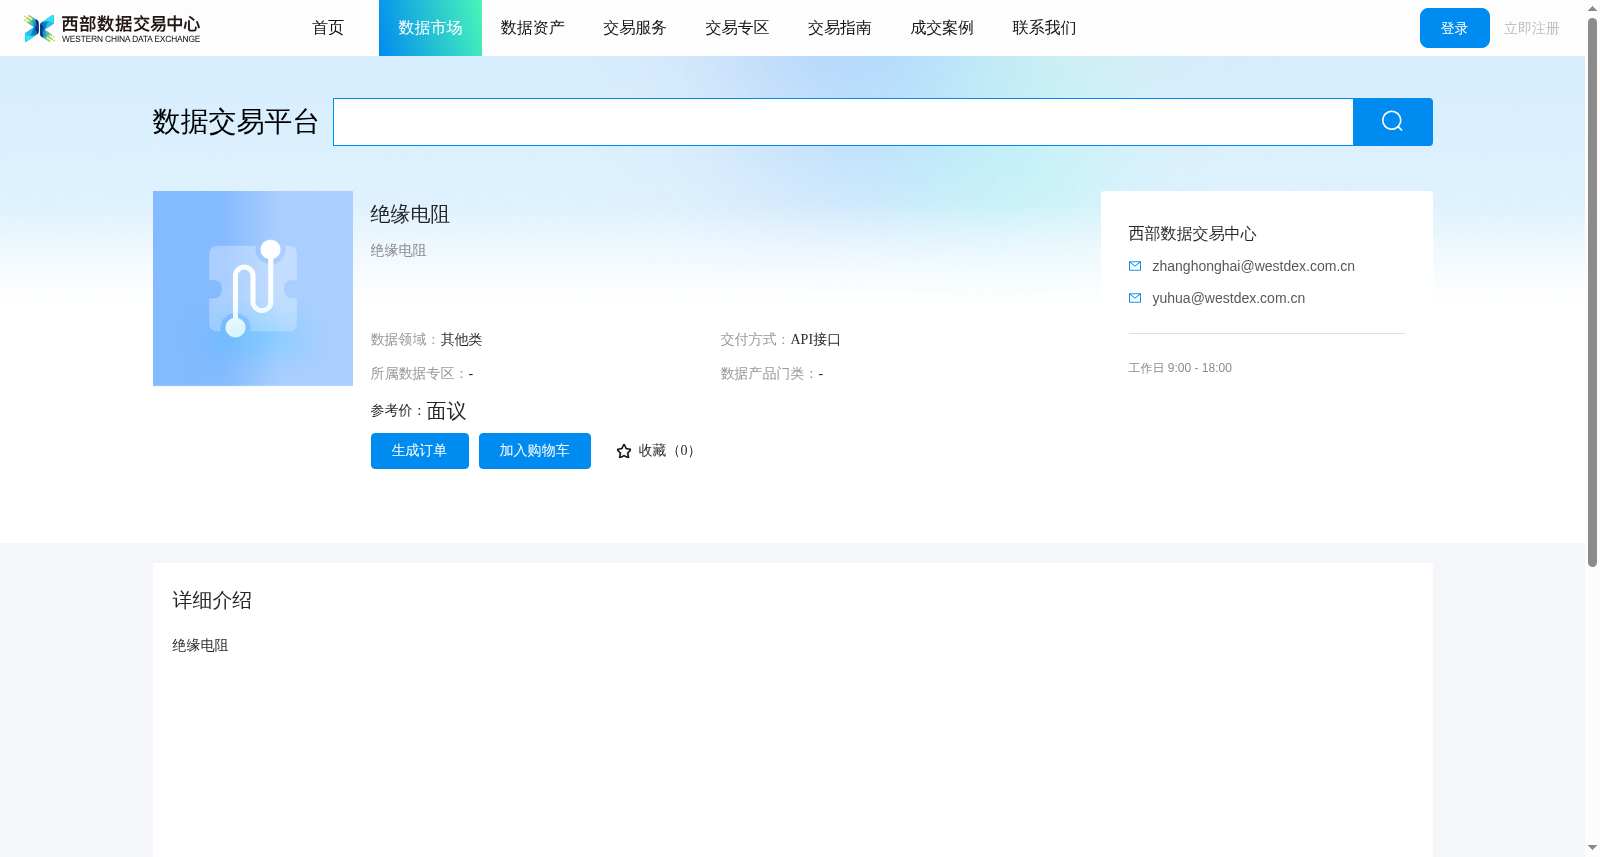The height and width of the screenshot is (857, 1600).
Task: Click the 收藏 (0) label
Action: (x=668, y=451)
